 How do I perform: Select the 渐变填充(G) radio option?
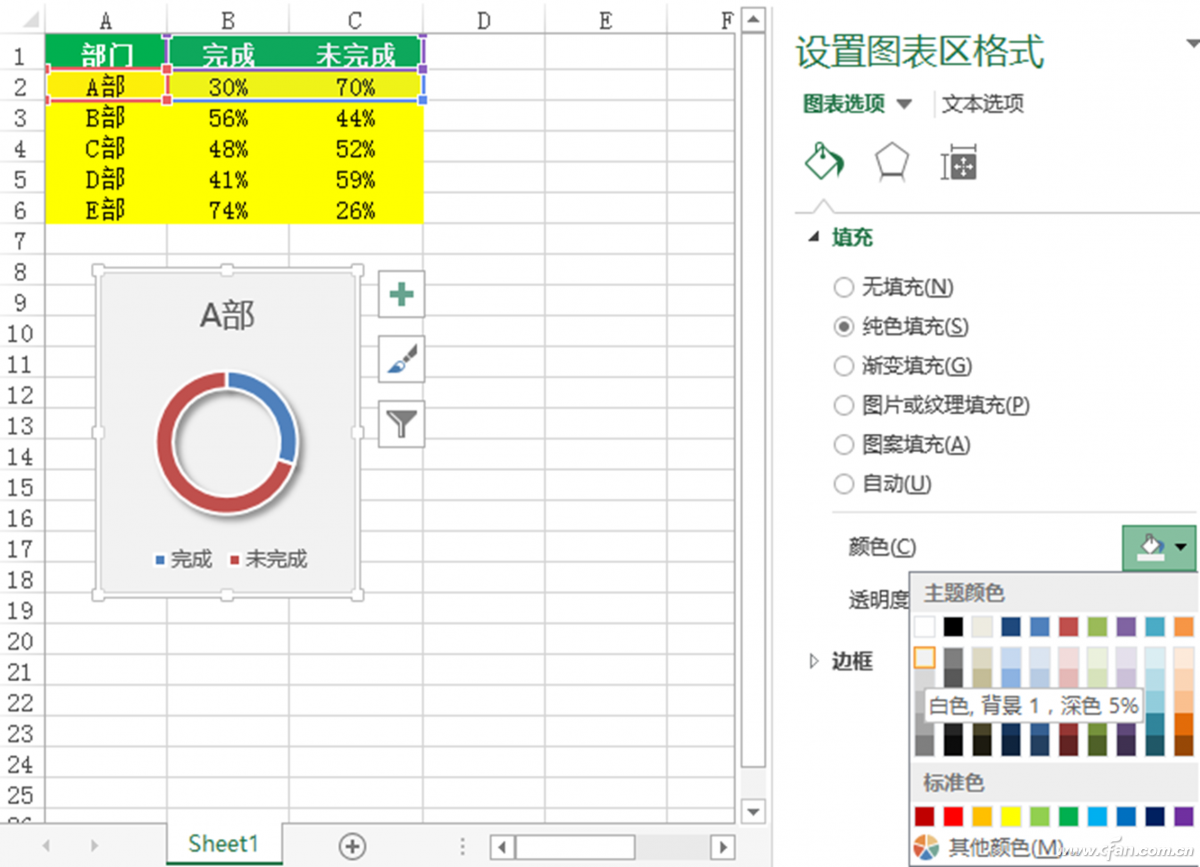[843, 366]
